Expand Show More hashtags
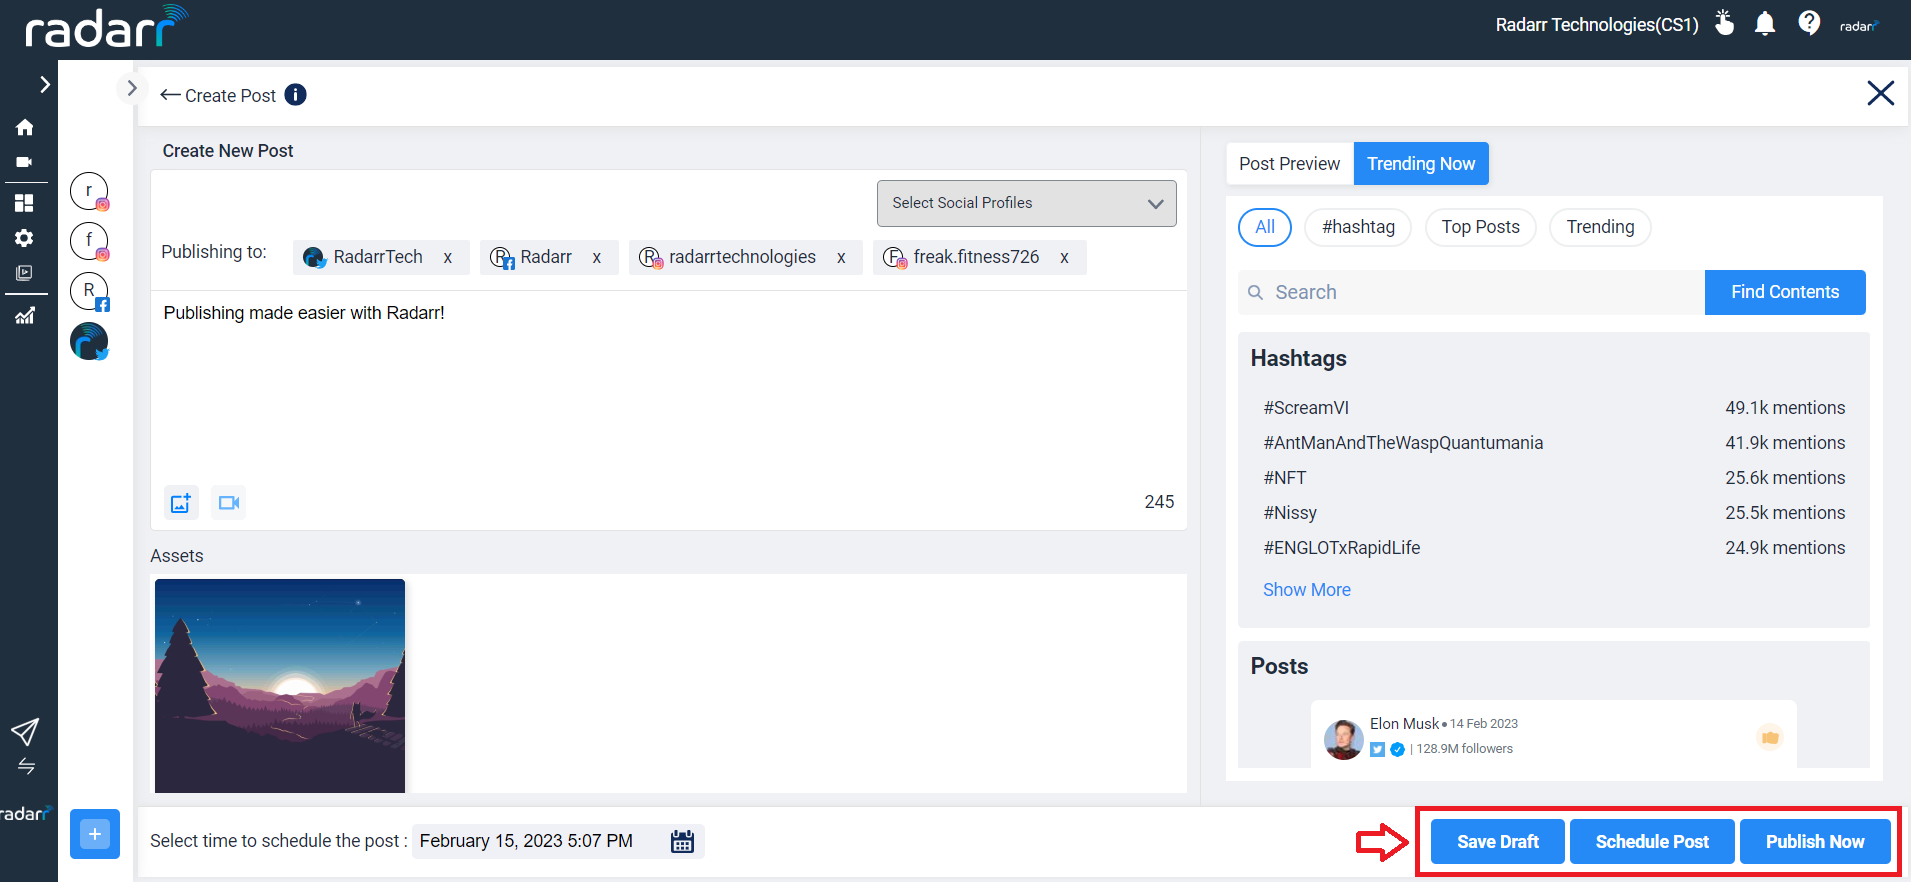Image resolution: width=1911 pixels, height=882 pixels. [x=1306, y=590]
